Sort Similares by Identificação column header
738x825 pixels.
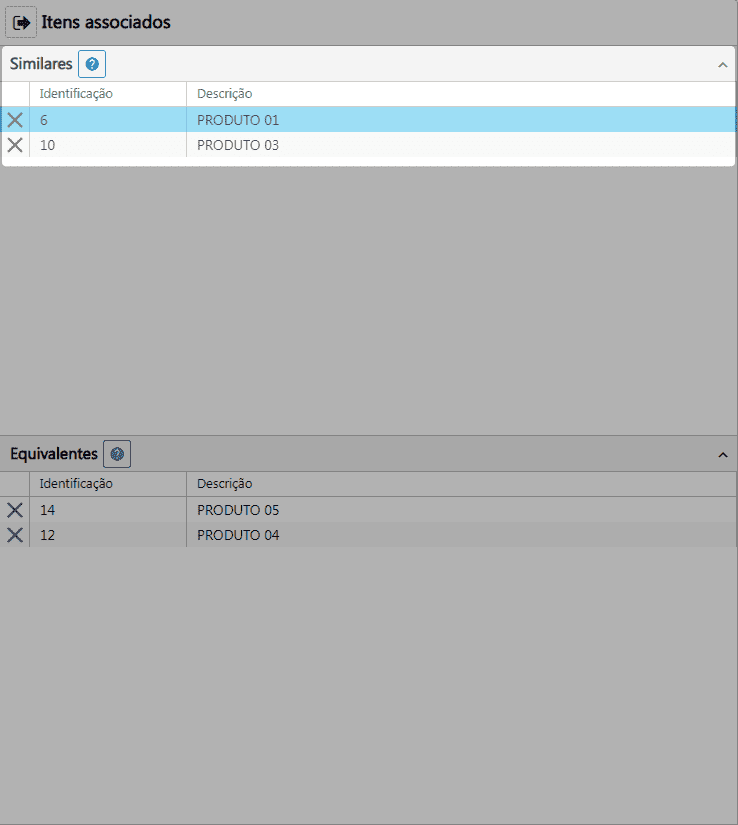[76, 94]
